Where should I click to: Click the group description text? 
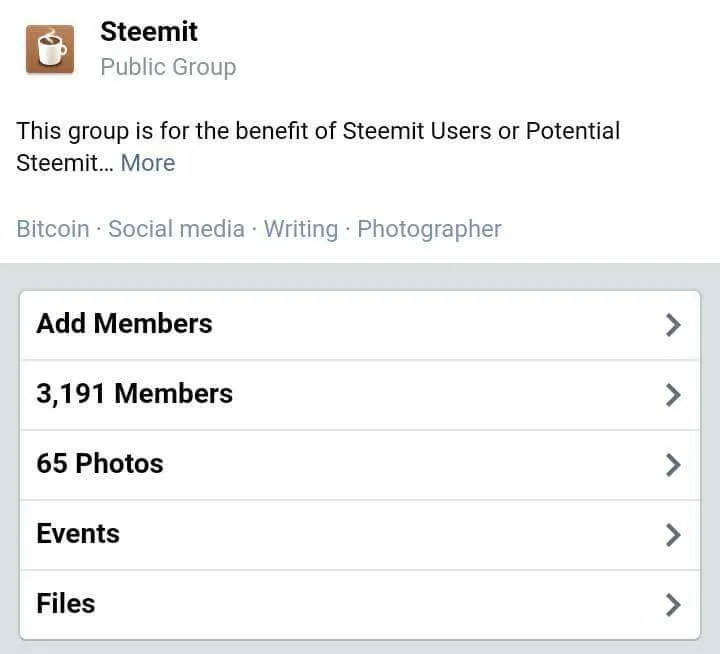pos(318,147)
